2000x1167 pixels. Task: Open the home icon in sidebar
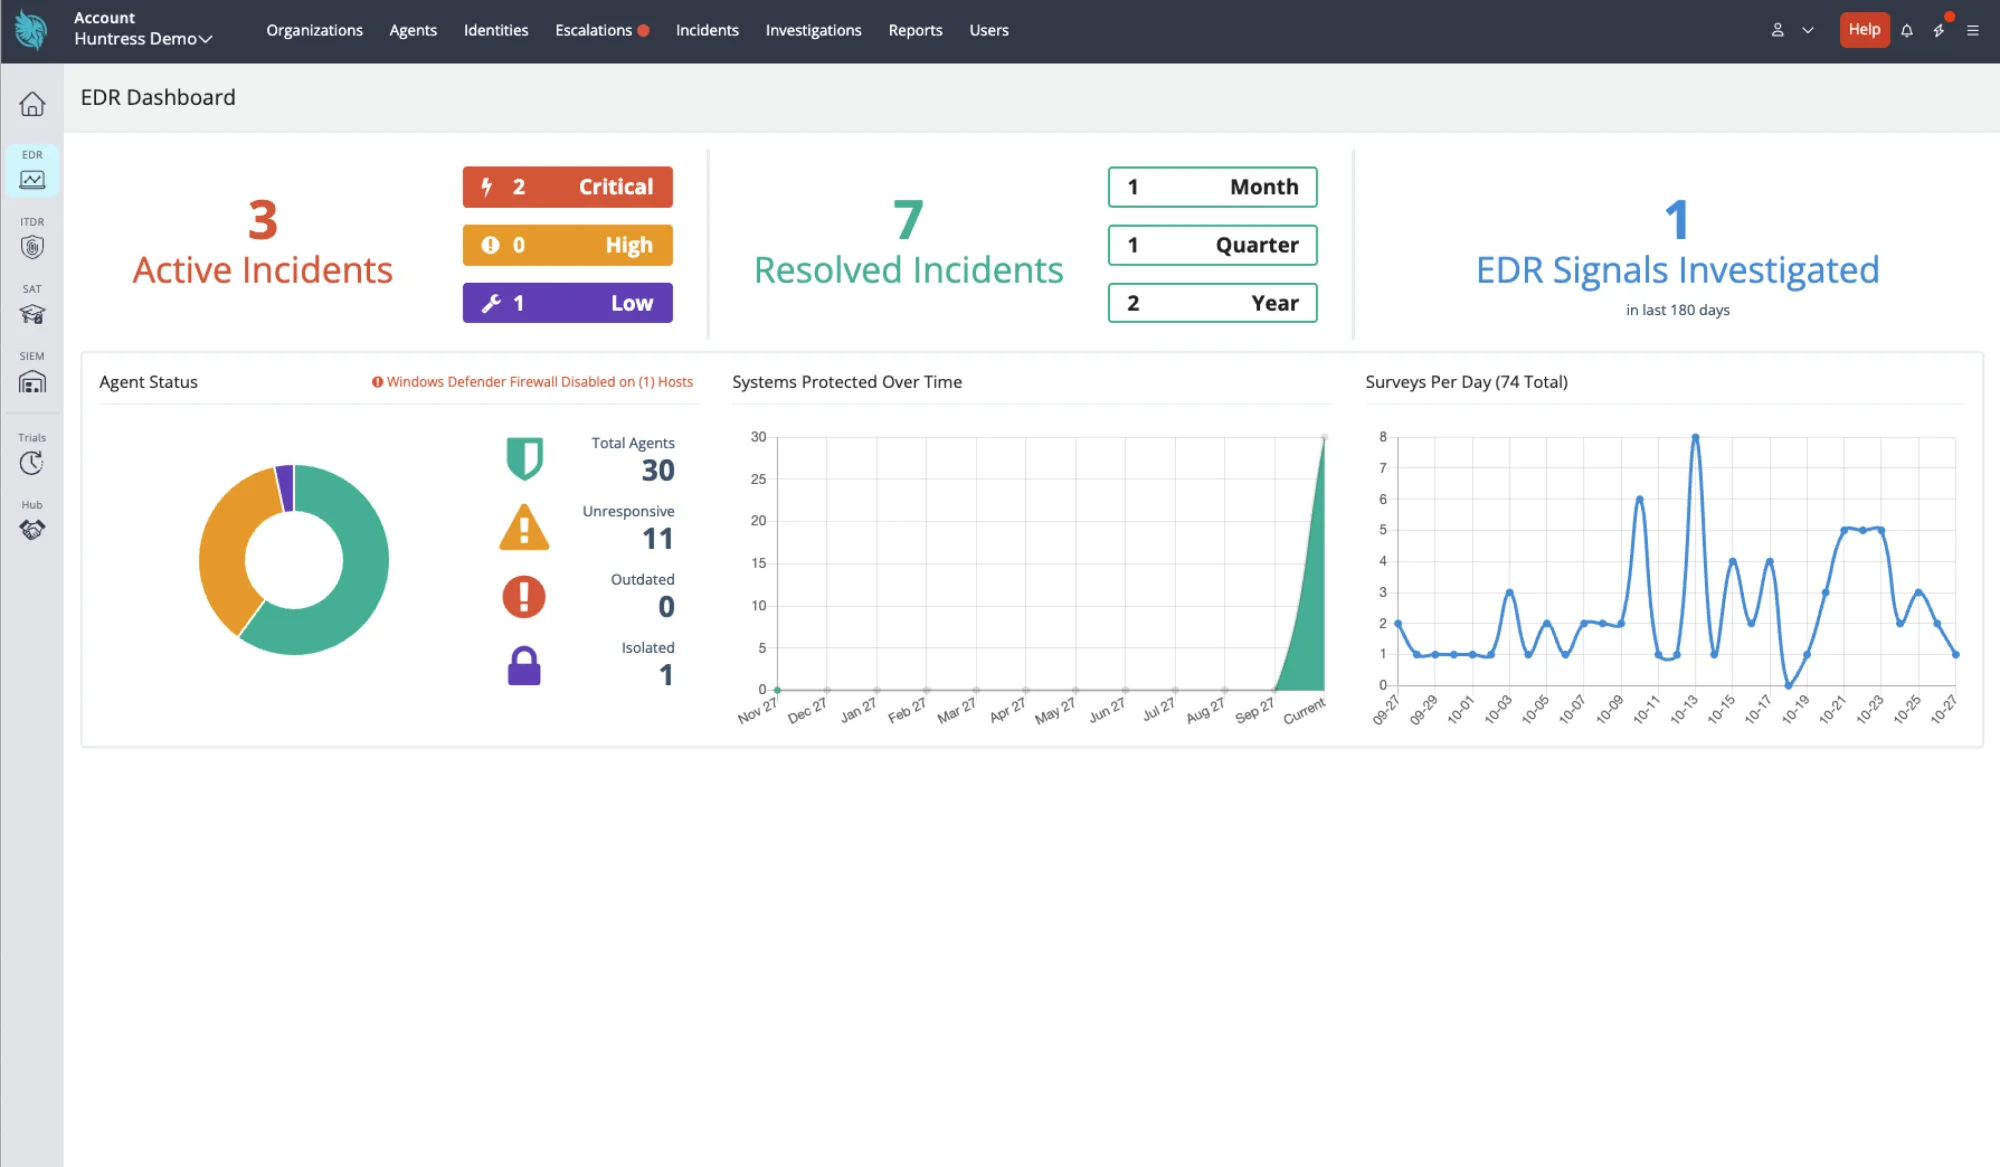(x=32, y=104)
